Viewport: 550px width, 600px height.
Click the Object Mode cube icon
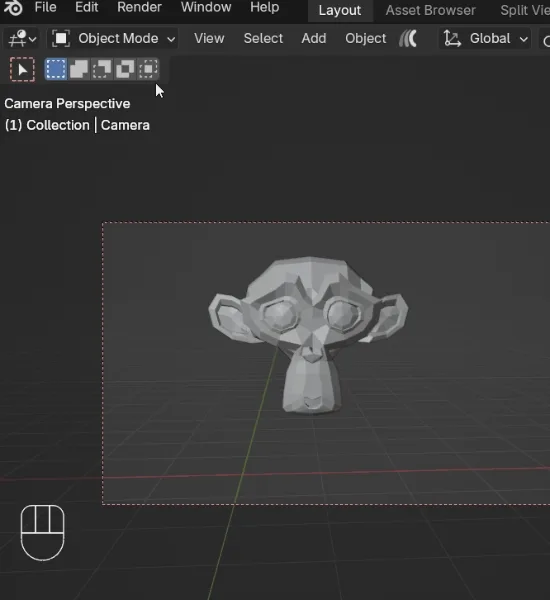tap(61, 39)
